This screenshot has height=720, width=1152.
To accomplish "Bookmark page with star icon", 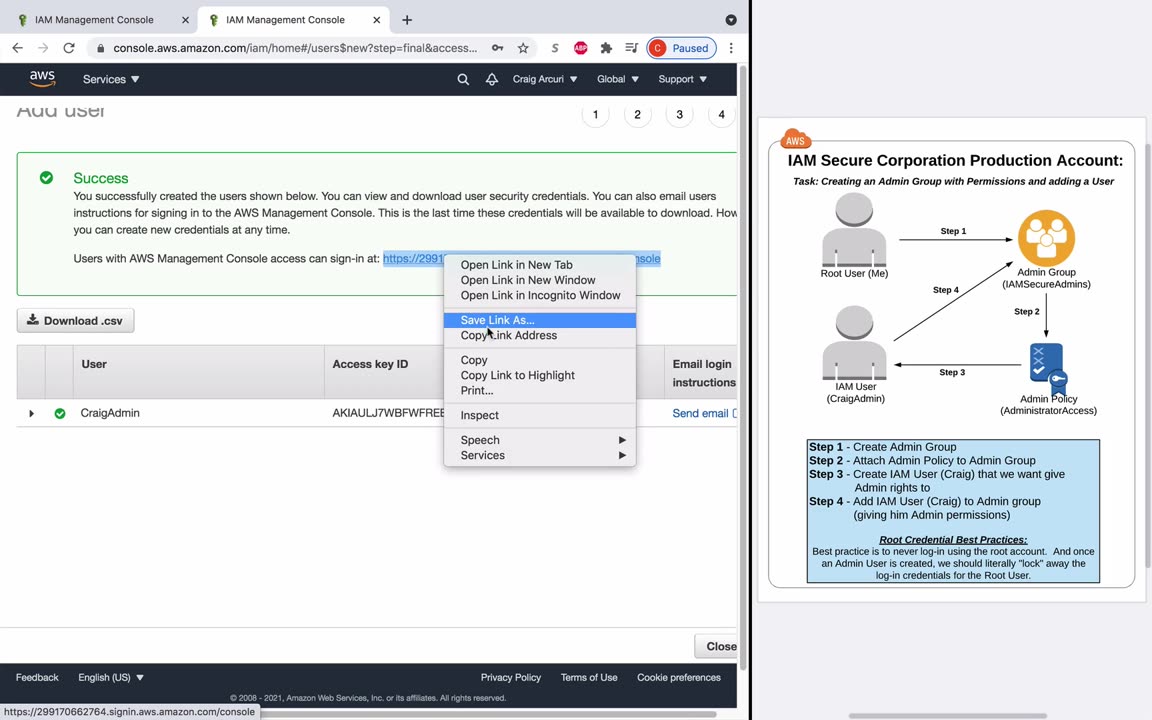I will (523, 48).
